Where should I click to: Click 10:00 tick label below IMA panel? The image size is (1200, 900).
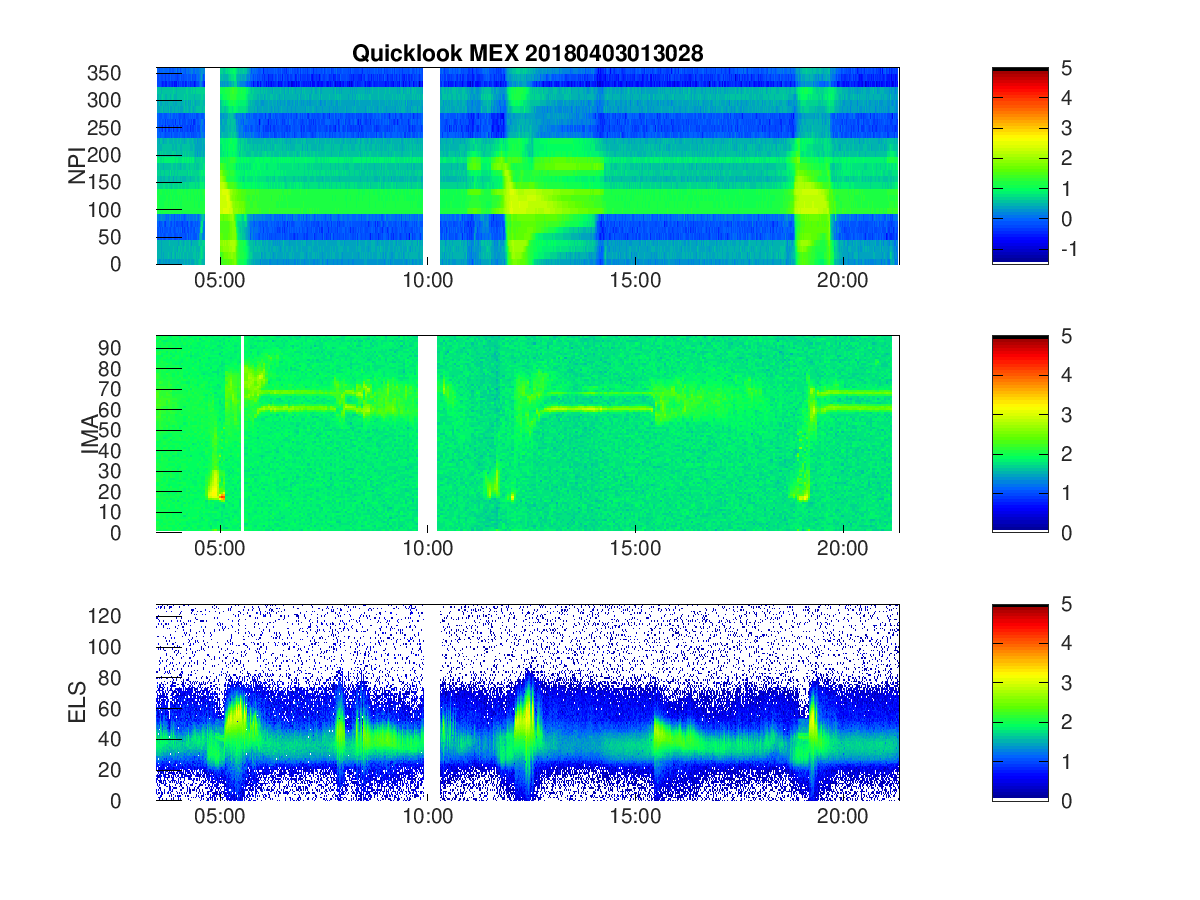[x=428, y=549]
